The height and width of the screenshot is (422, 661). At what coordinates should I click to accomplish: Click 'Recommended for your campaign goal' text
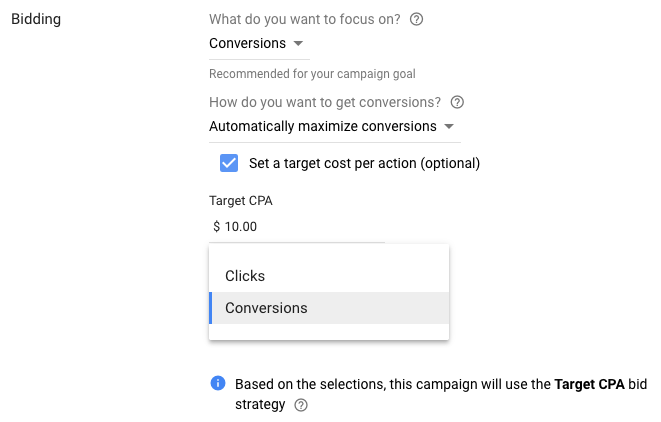point(312,74)
